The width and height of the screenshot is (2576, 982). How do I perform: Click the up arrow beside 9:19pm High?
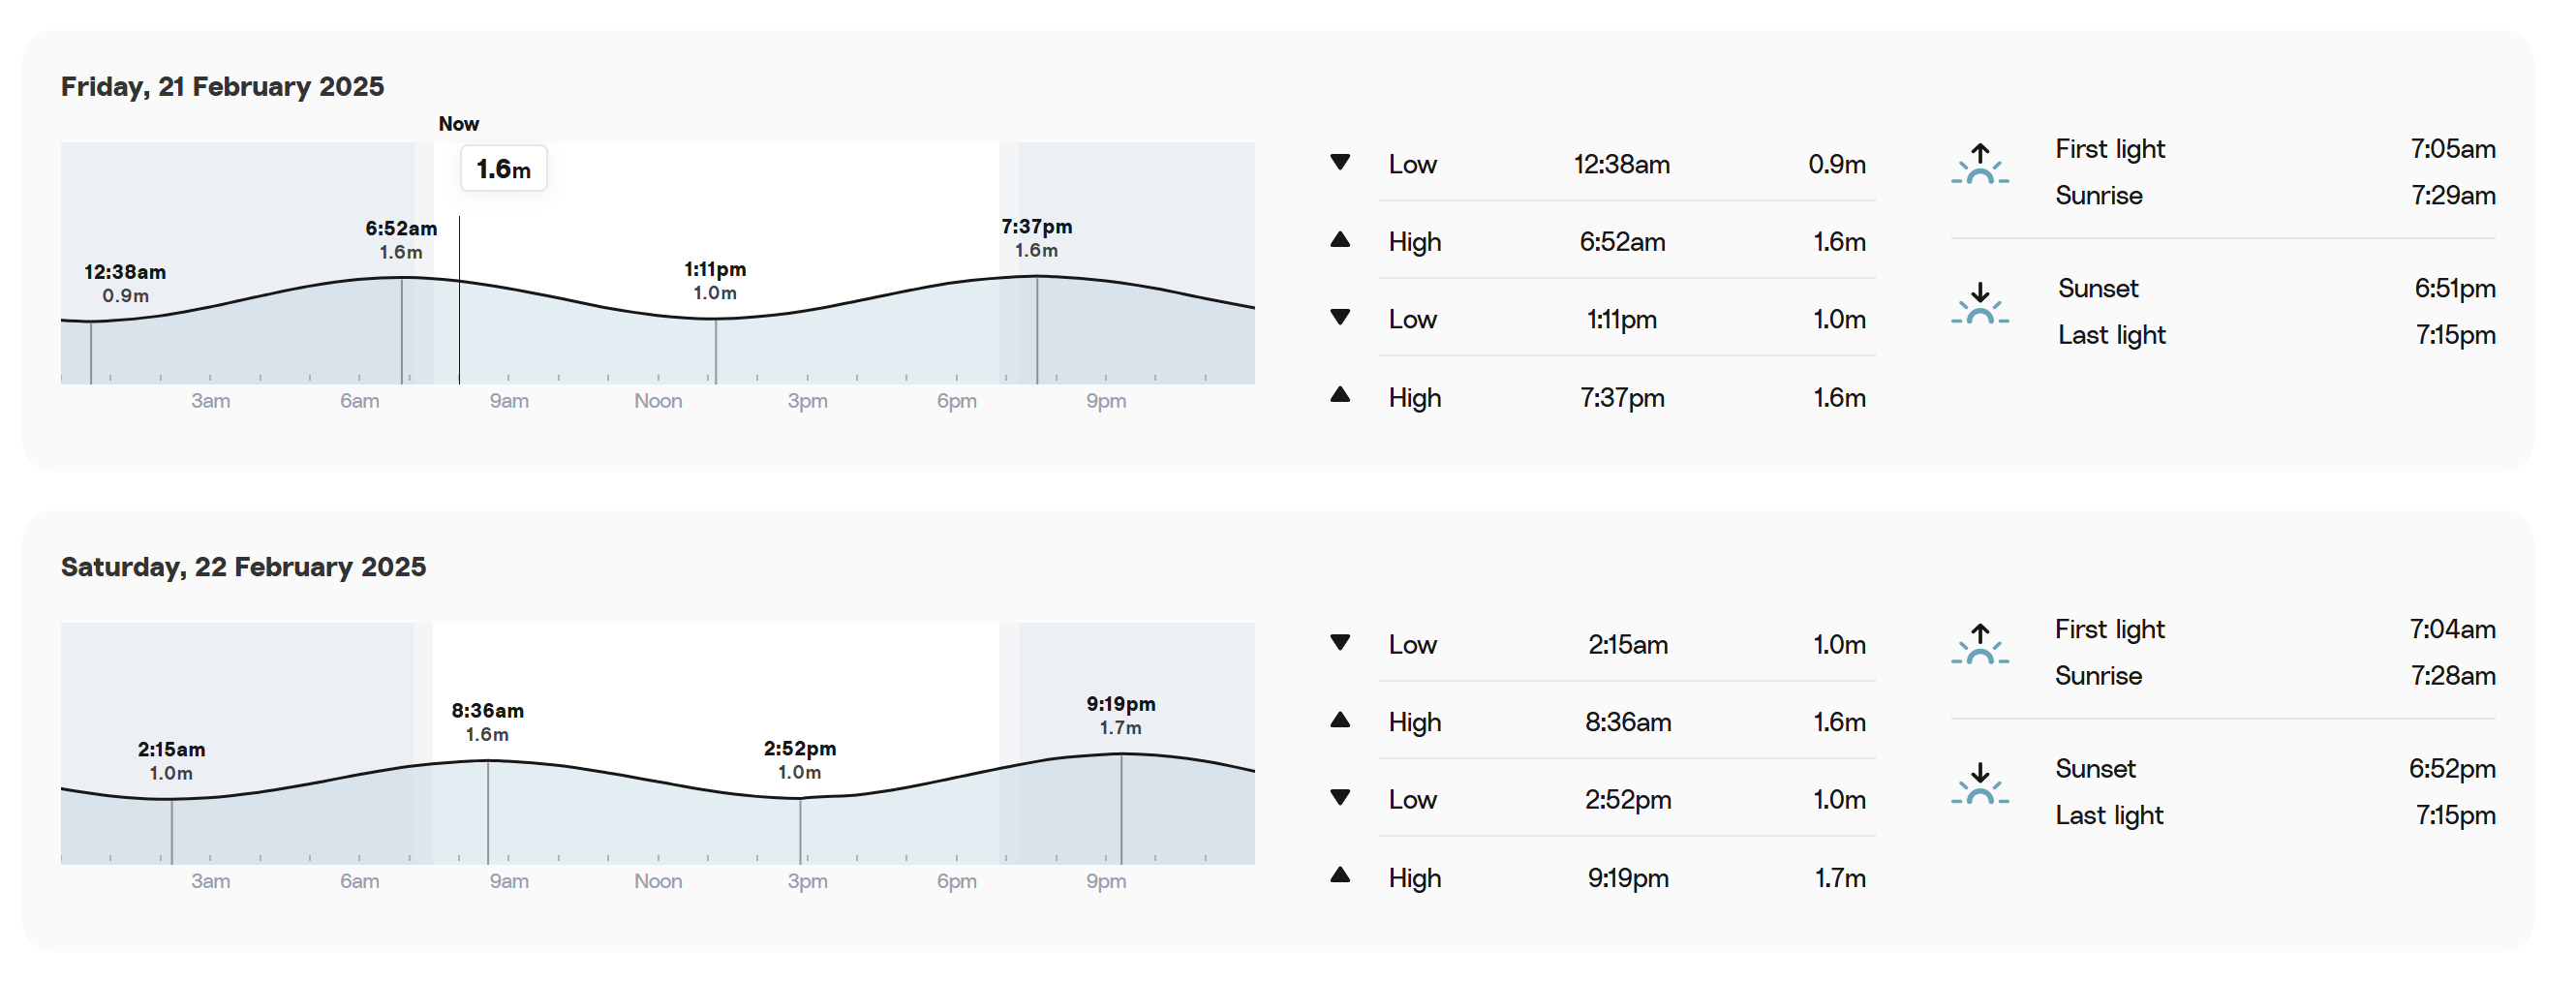click(1340, 875)
